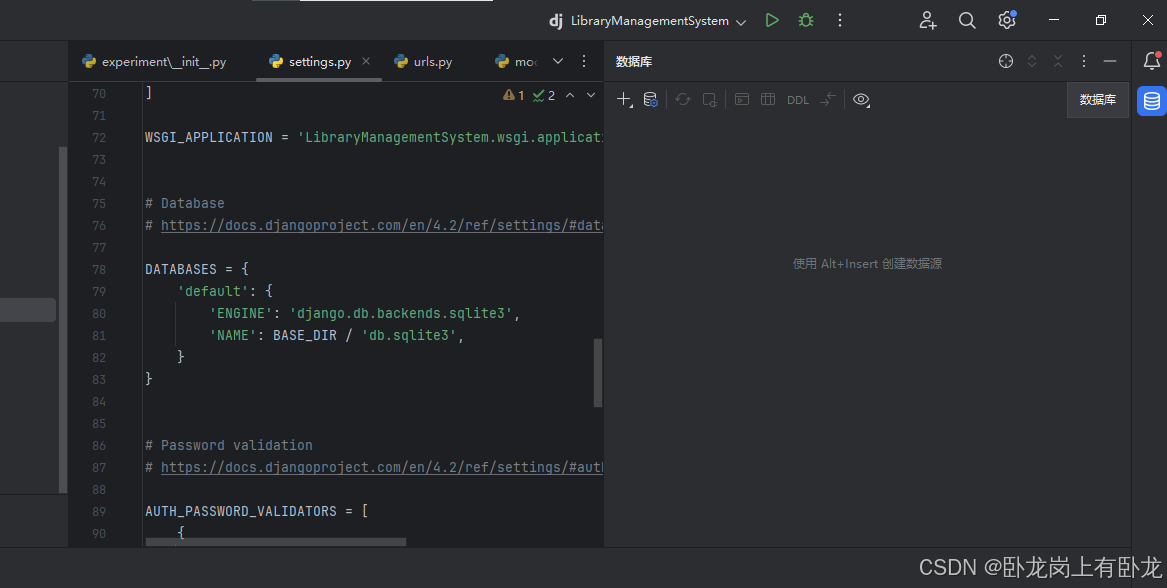The height and width of the screenshot is (588, 1167).
Task: Open the run configuration dropdown
Action: (741, 21)
